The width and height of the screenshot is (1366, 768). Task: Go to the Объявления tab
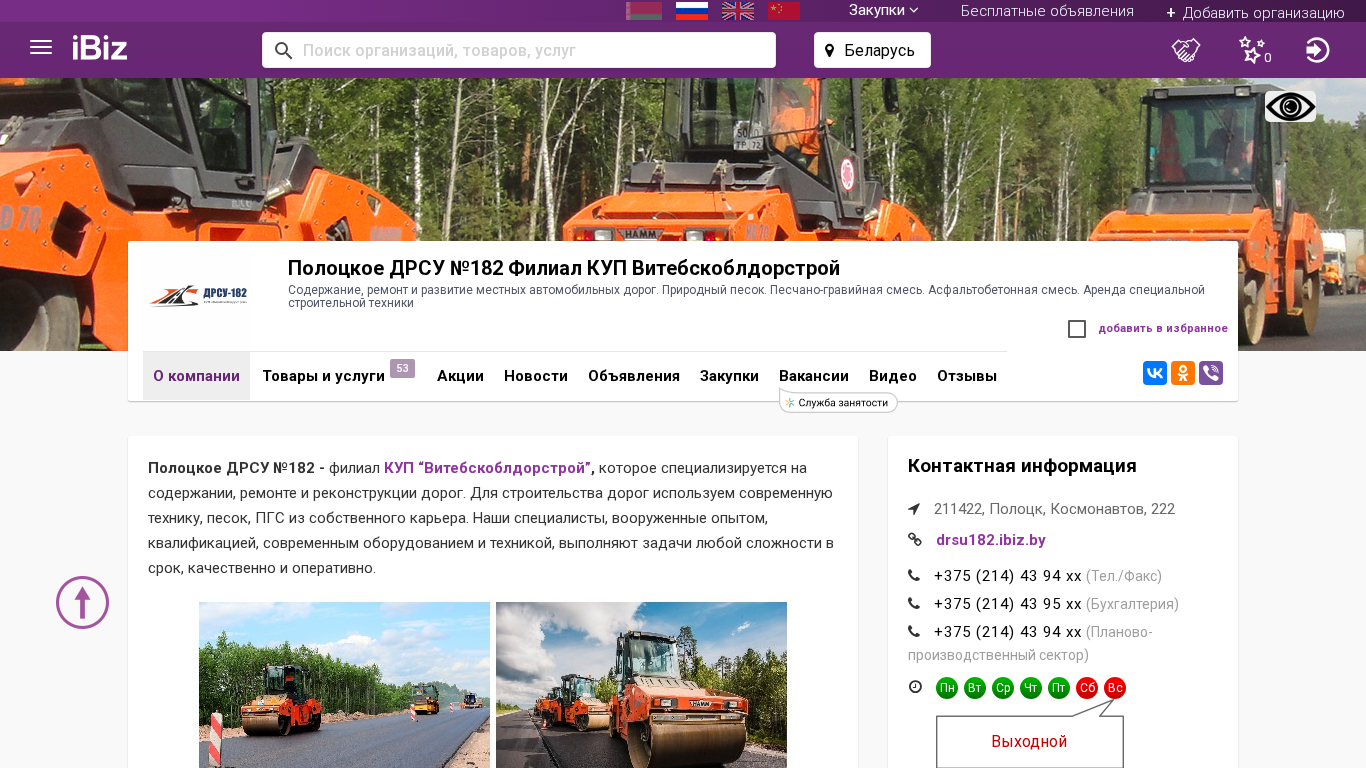click(x=634, y=376)
